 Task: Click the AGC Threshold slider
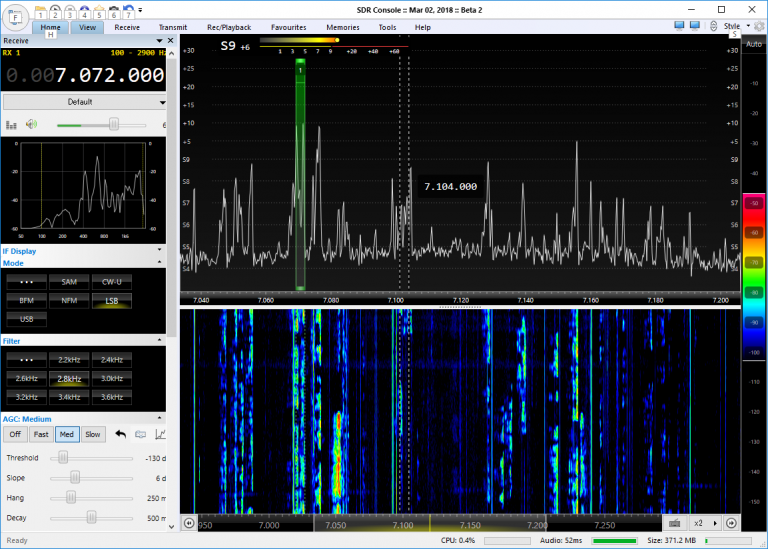tap(63, 457)
